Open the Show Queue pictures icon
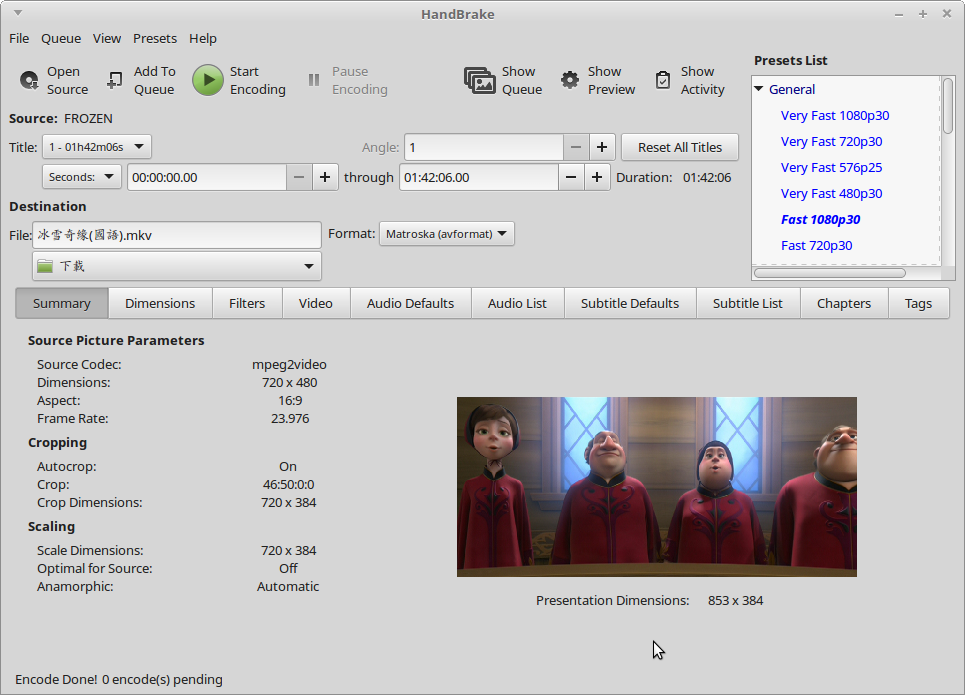The height and width of the screenshot is (695, 965). [x=479, y=81]
